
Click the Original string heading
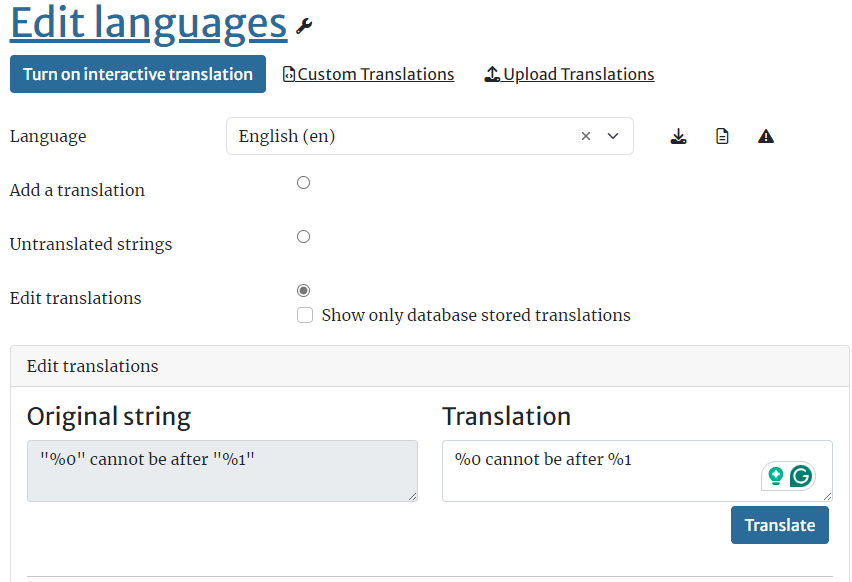(x=109, y=417)
